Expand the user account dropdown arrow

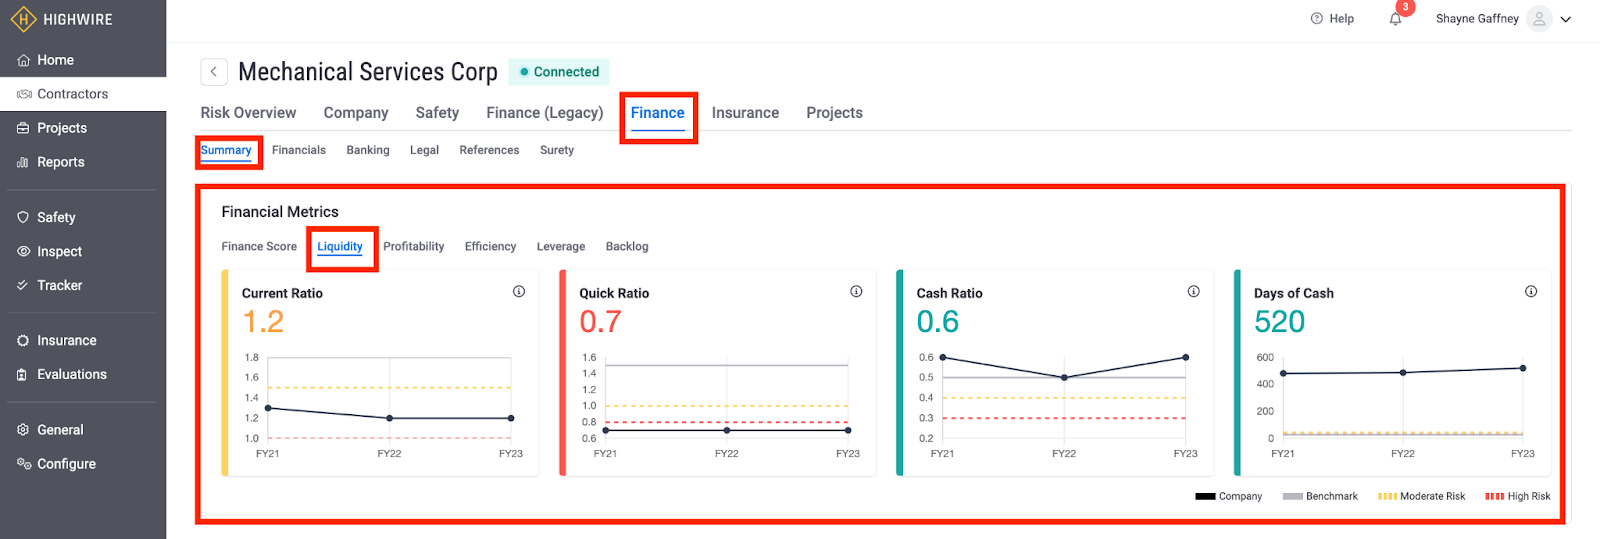click(1566, 19)
